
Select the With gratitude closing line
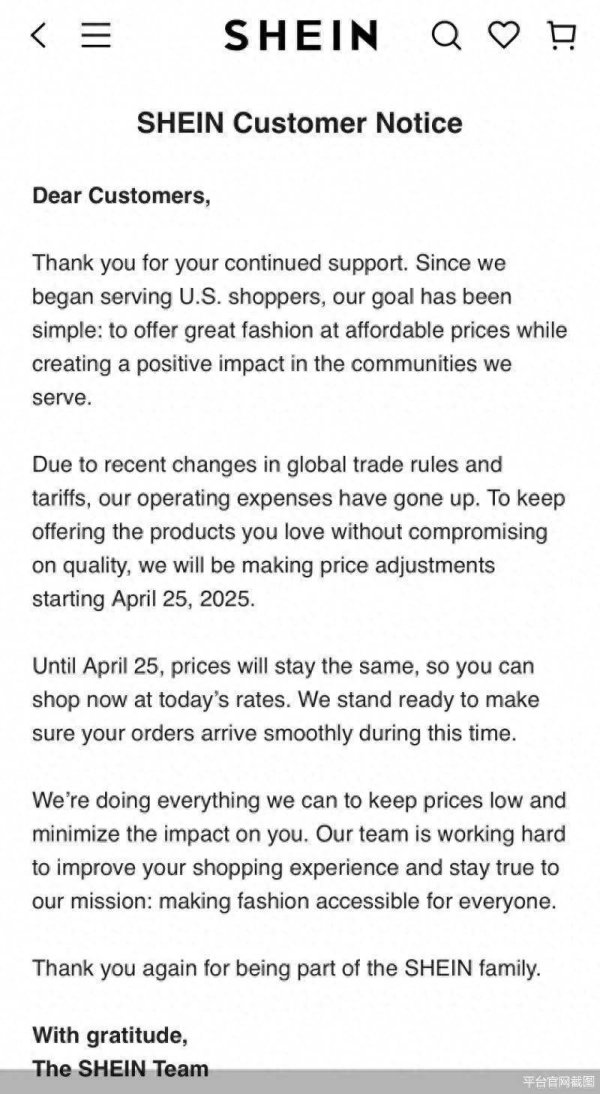tap(110, 1035)
